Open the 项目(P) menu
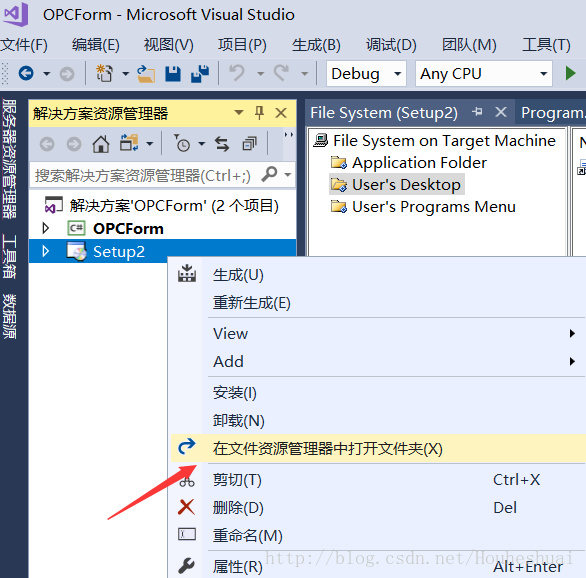Screen dimensions: 586x578 point(242,45)
